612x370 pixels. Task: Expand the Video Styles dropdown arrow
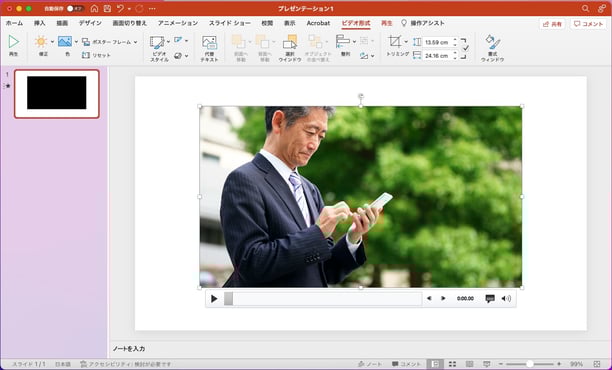tap(168, 41)
